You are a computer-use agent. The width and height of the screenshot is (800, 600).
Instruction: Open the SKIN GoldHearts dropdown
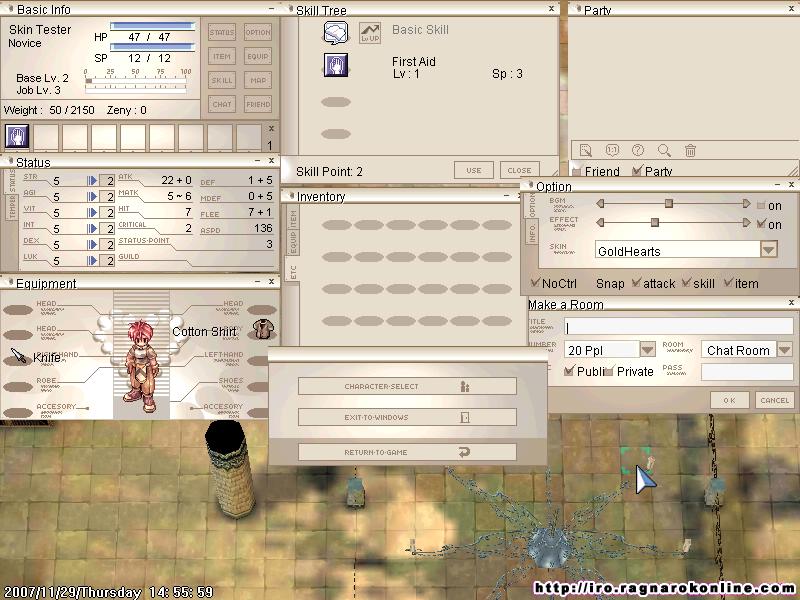[769, 249]
